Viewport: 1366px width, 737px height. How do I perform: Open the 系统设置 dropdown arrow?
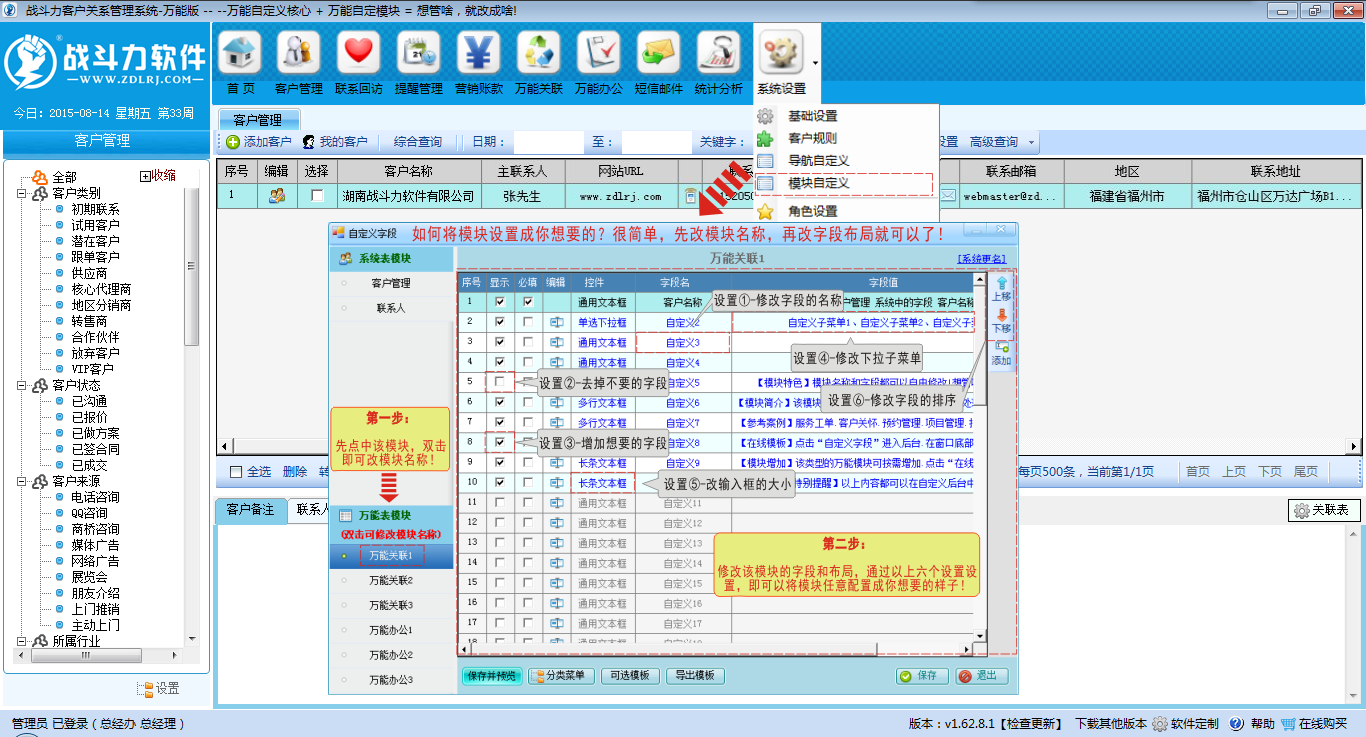[815, 63]
